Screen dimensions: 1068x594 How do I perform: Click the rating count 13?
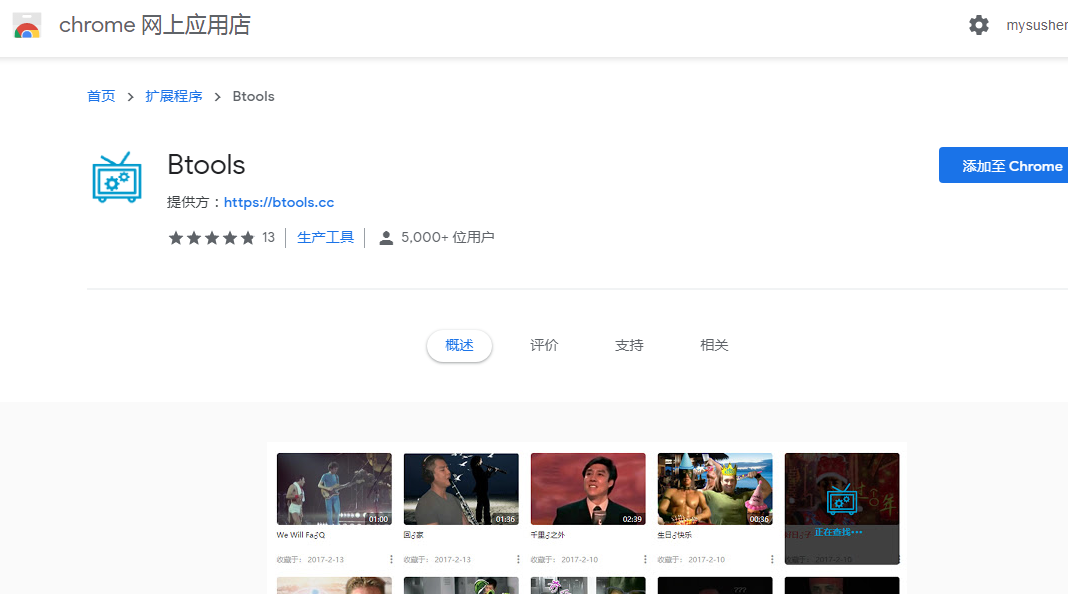coord(268,237)
